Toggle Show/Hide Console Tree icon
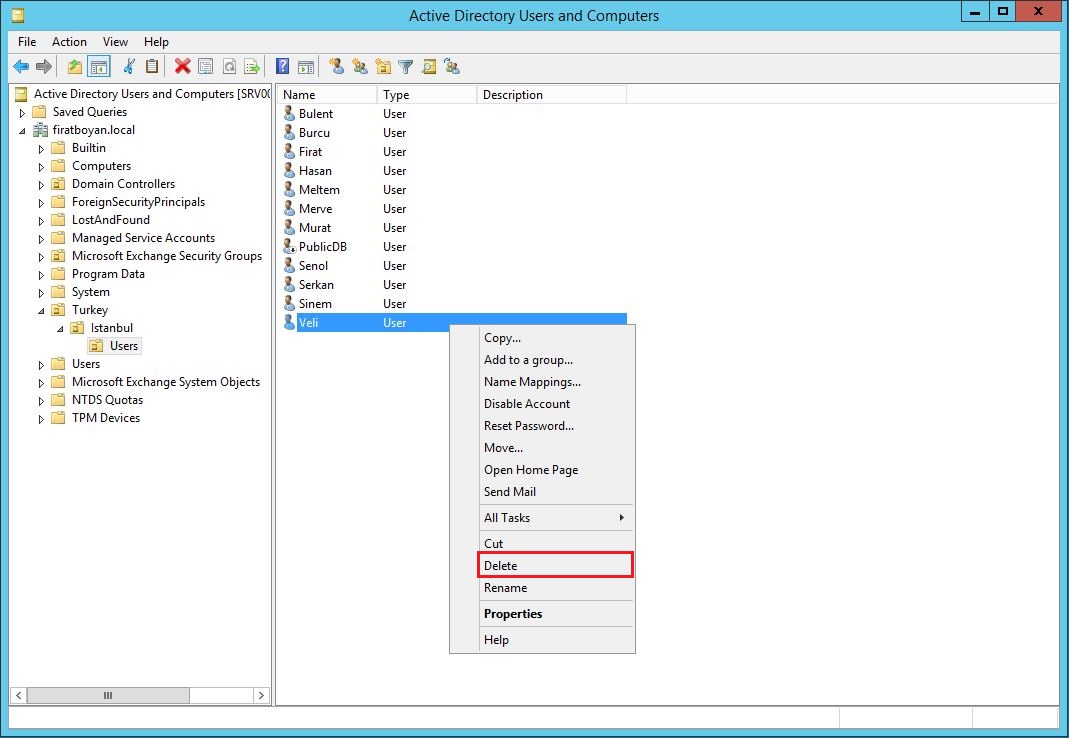 99,67
